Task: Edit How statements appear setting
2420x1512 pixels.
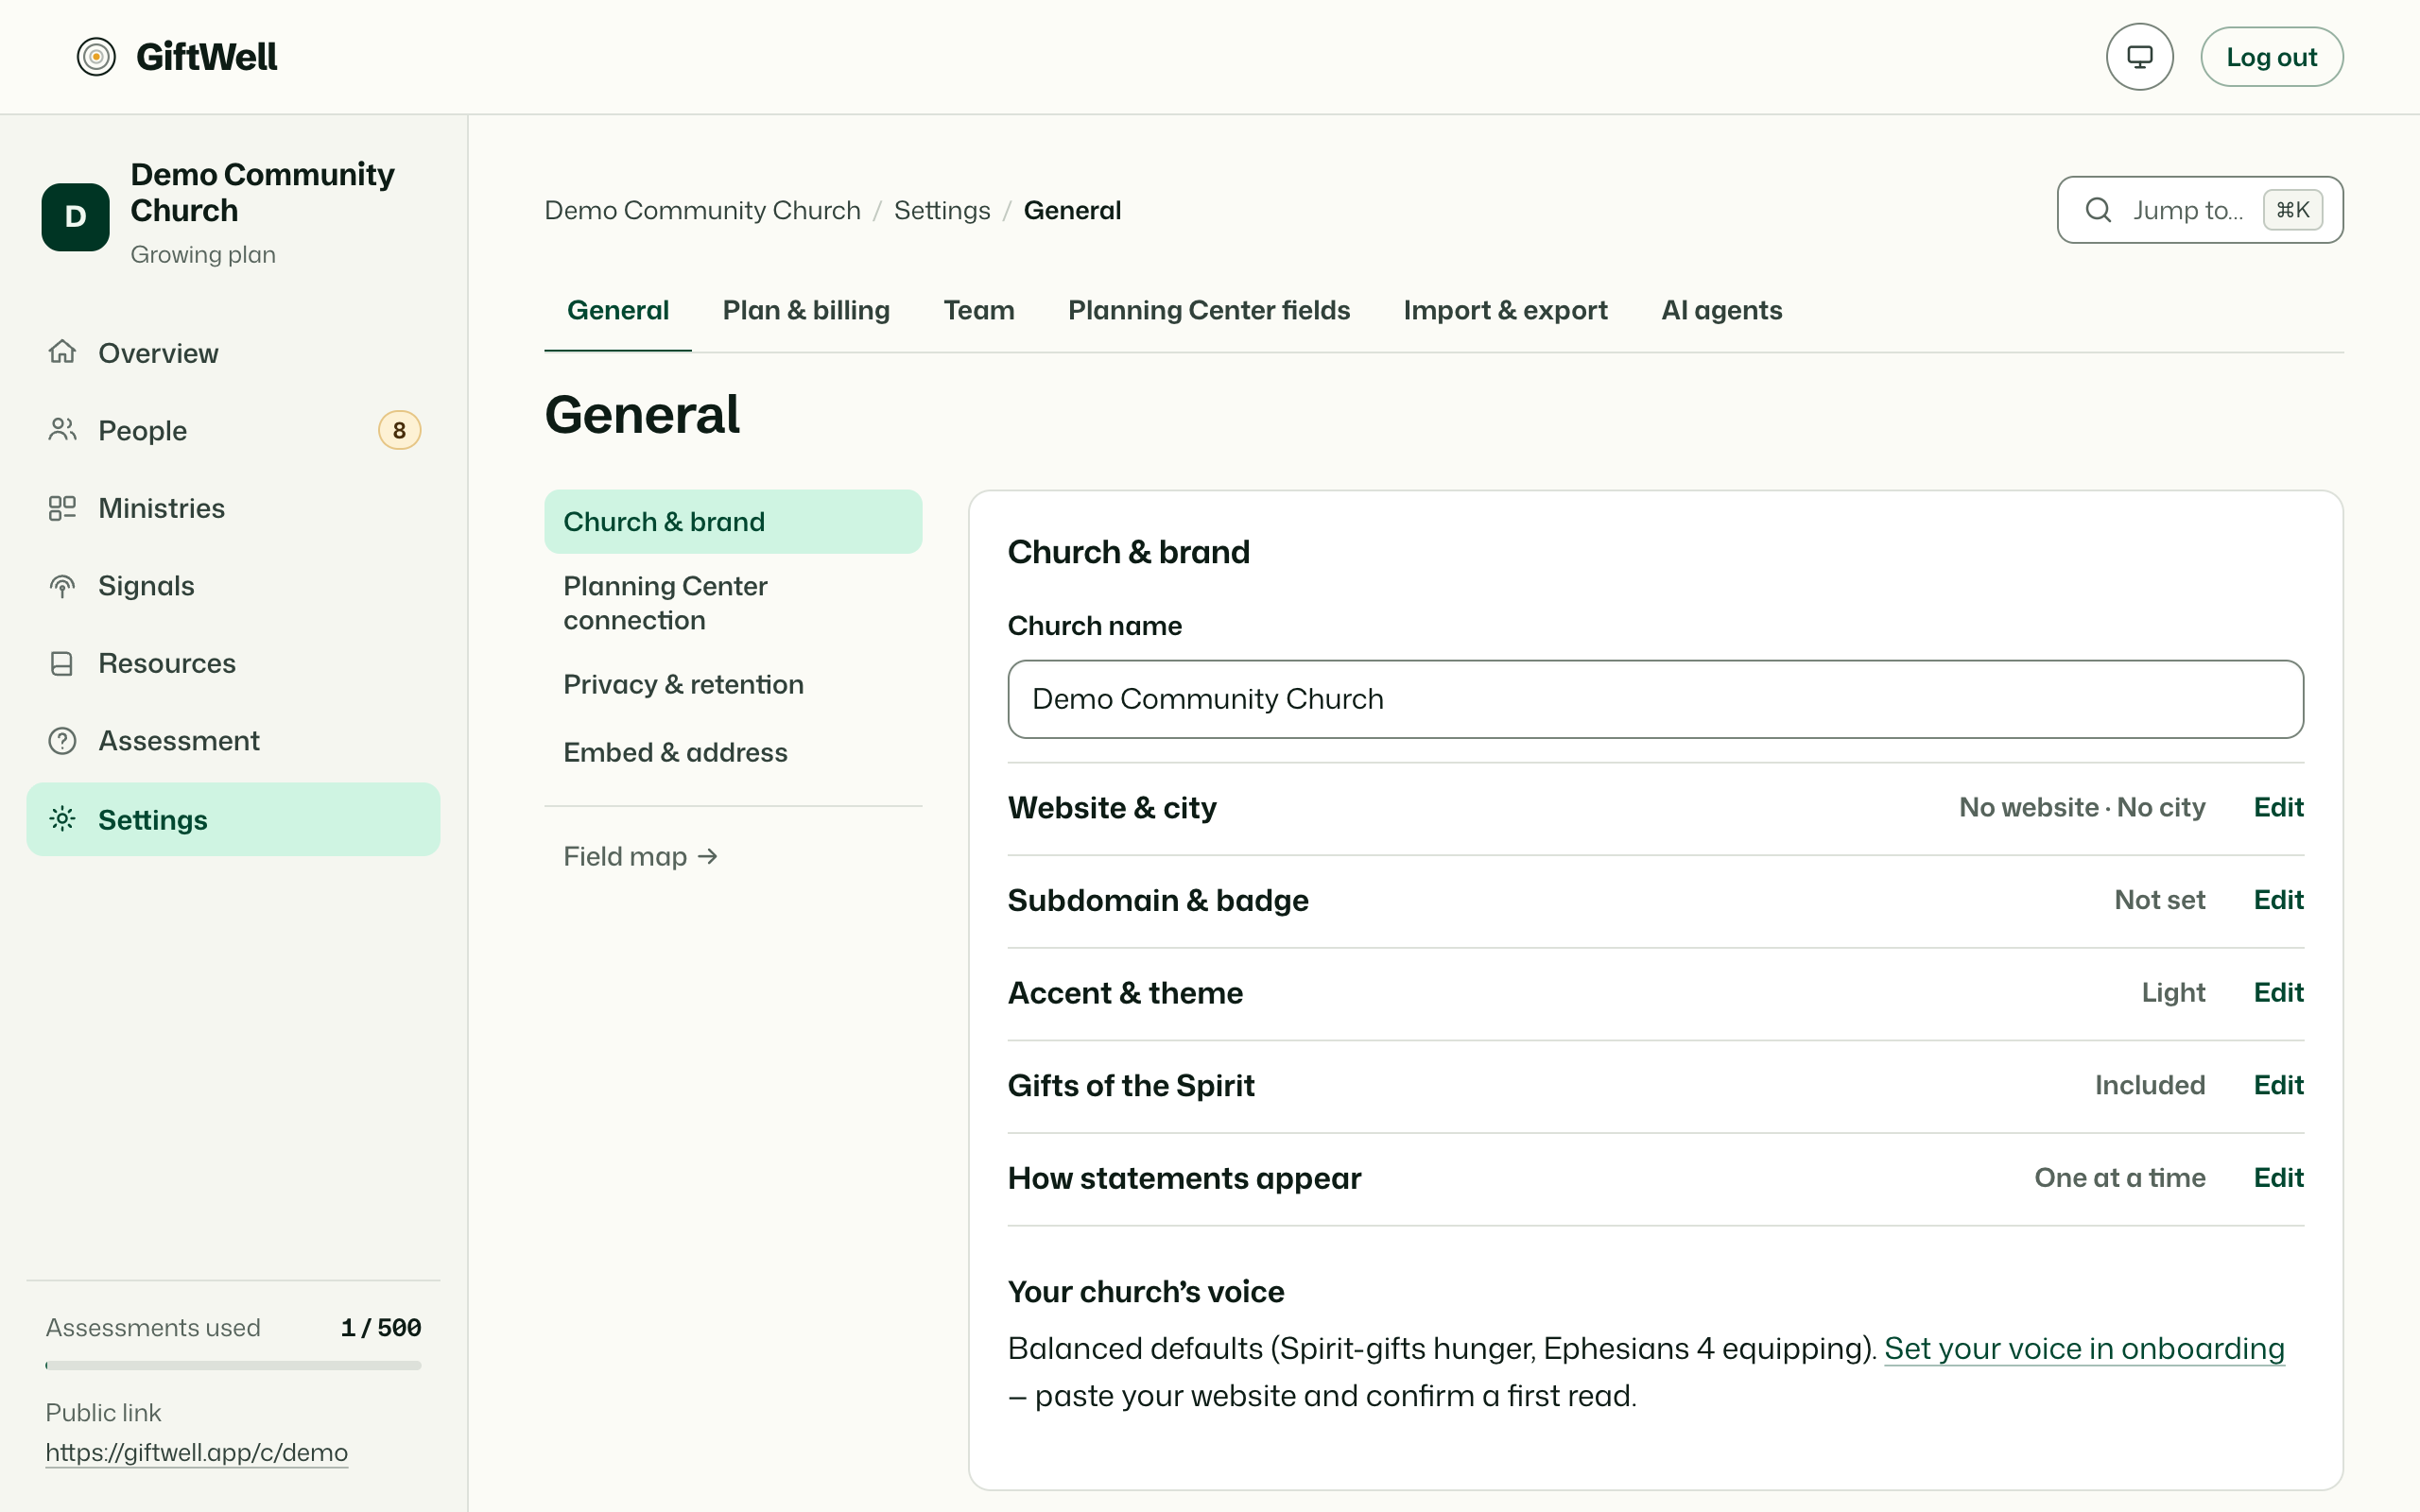Action: point(2278,1178)
